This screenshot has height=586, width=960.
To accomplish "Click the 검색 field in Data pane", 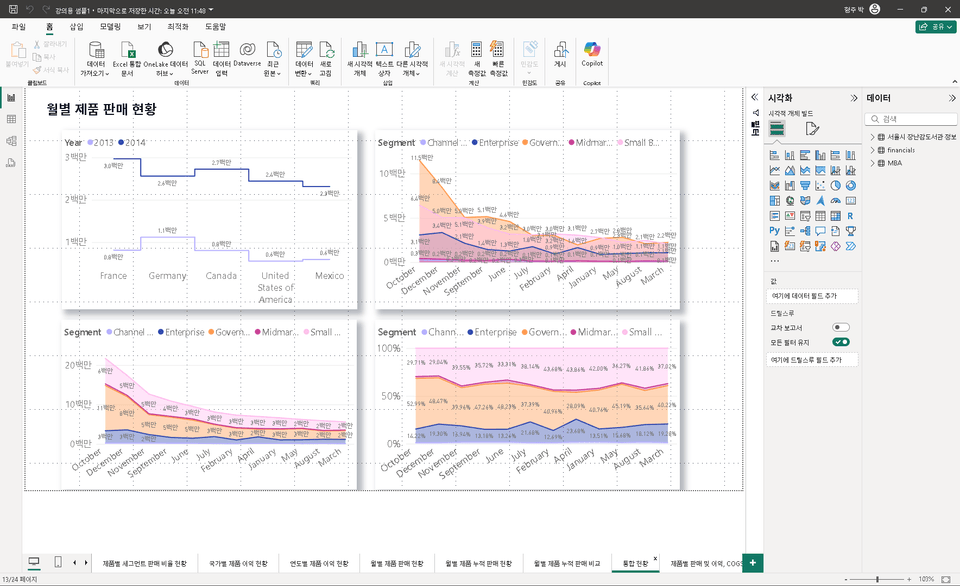I will click(912, 119).
